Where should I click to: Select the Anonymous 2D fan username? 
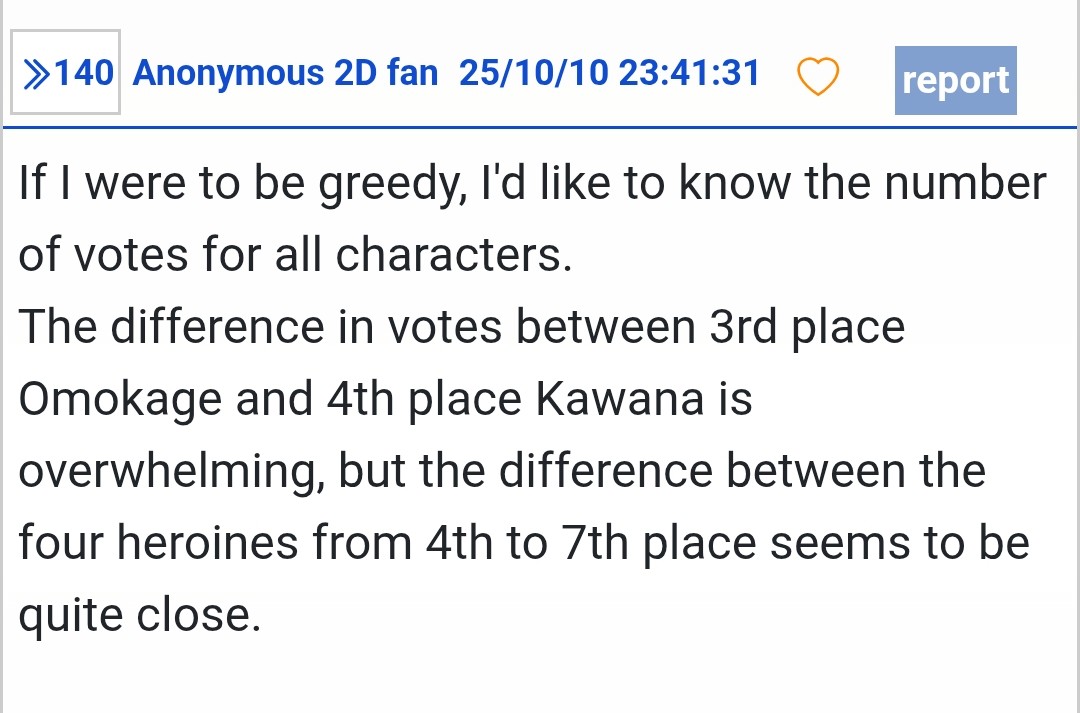(285, 72)
